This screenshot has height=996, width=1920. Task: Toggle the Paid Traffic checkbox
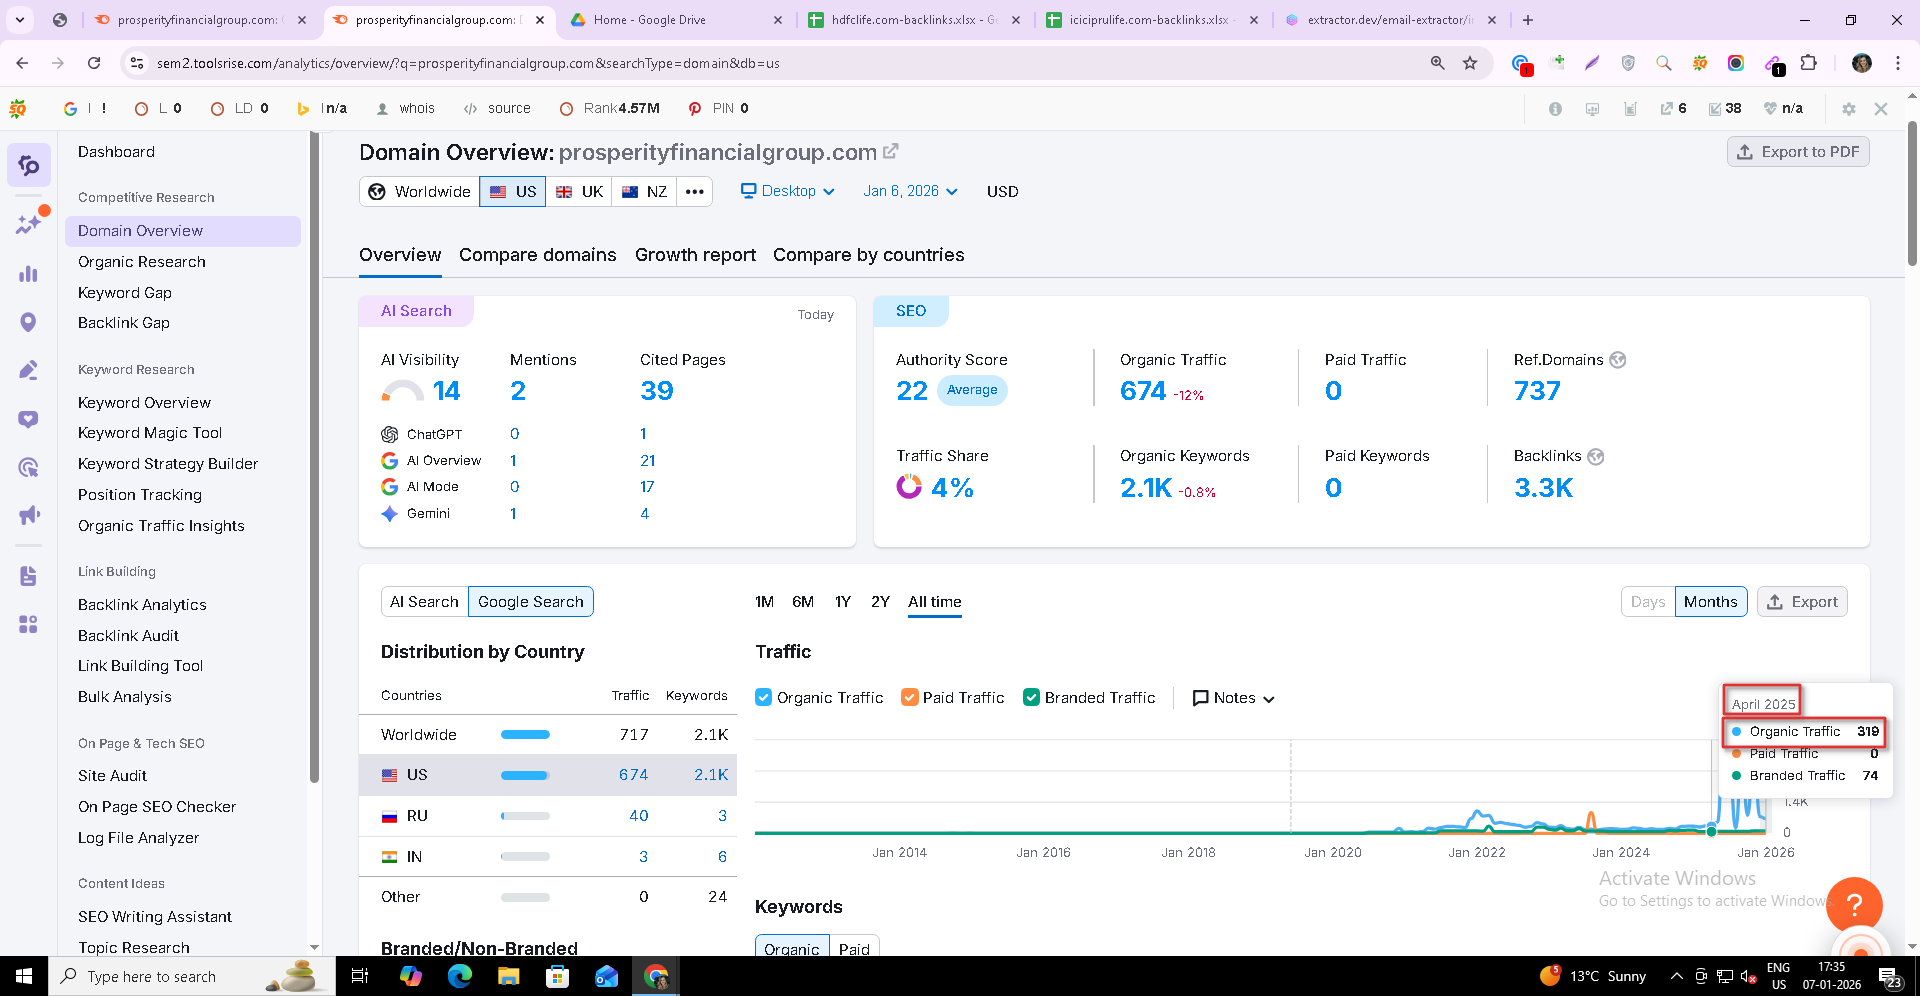[909, 697]
